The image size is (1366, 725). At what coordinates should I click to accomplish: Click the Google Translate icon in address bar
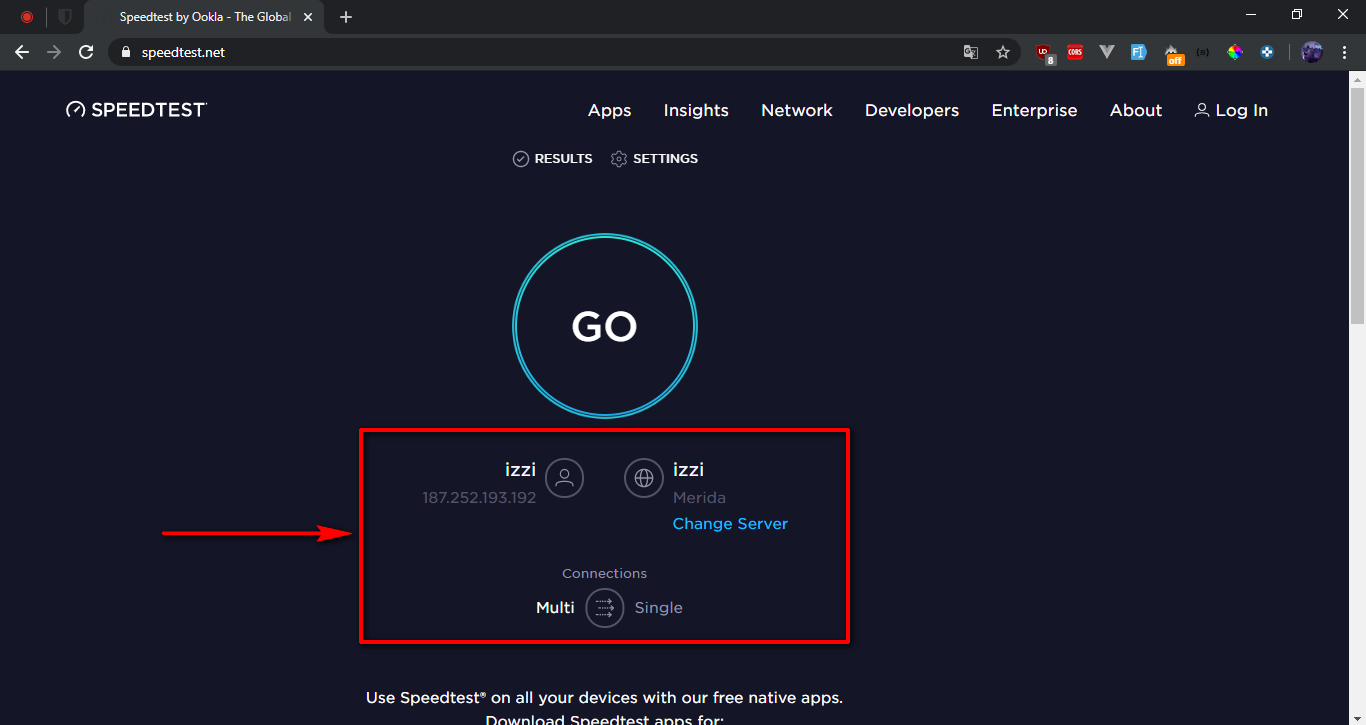click(x=970, y=52)
